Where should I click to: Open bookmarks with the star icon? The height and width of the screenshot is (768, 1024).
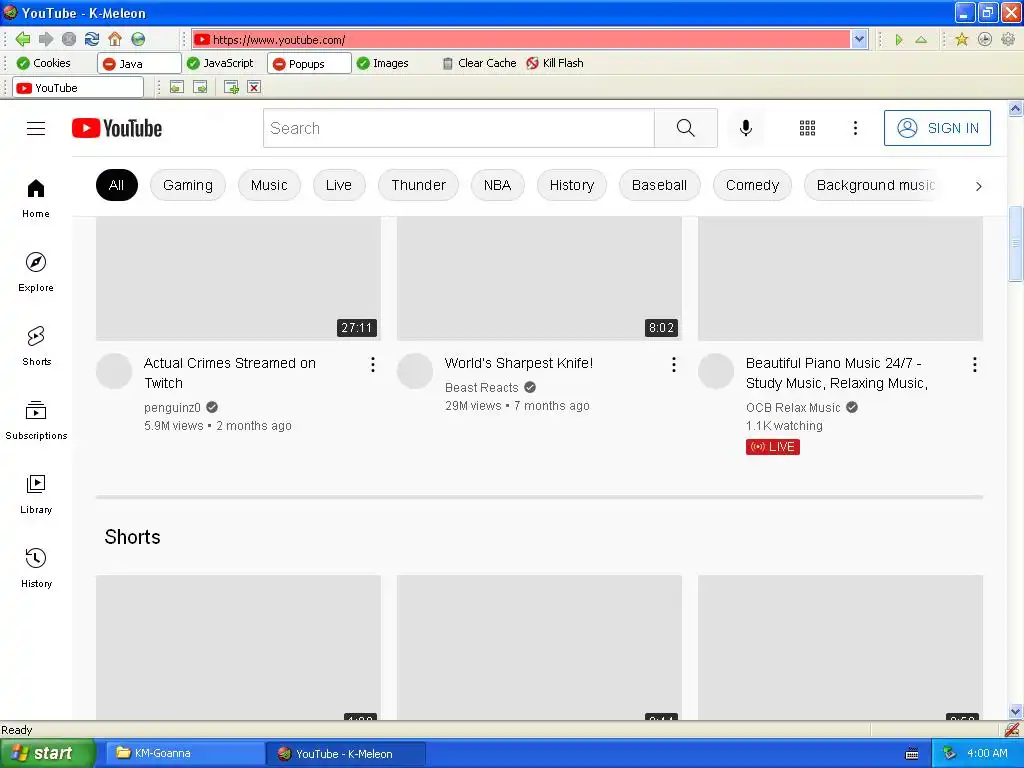tap(961, 39)
